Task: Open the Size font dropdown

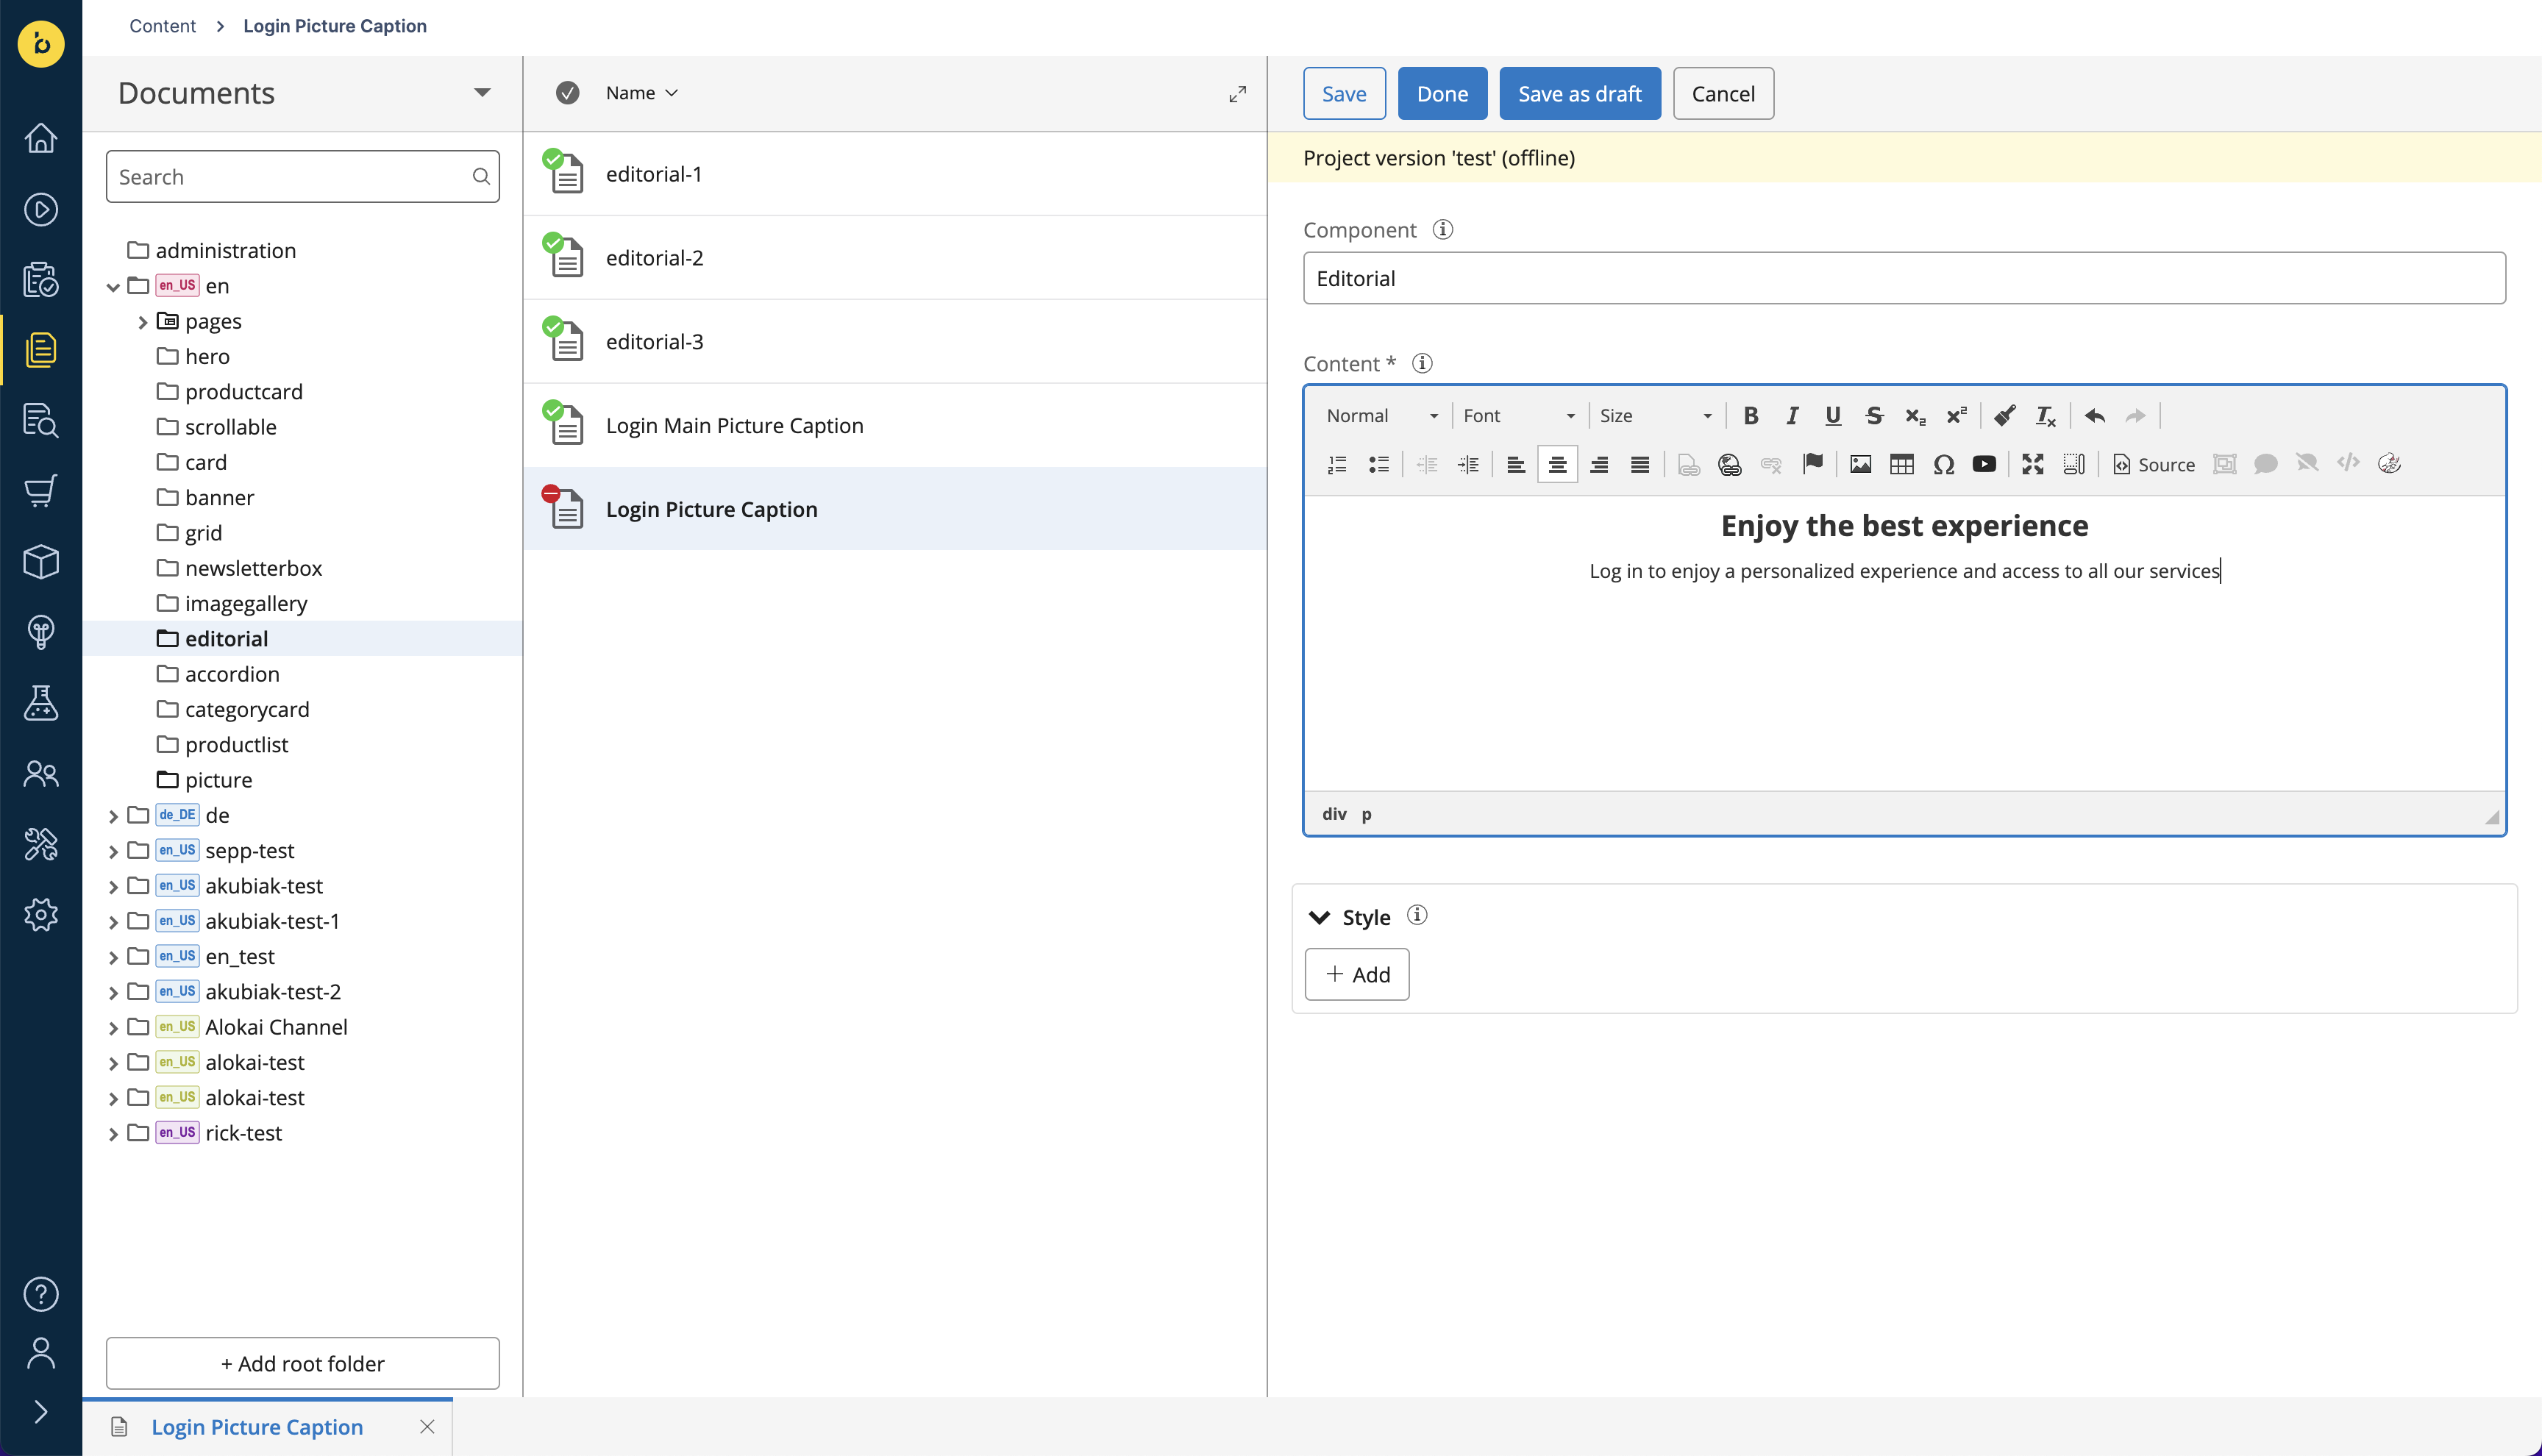Action: coord(1656,416)
